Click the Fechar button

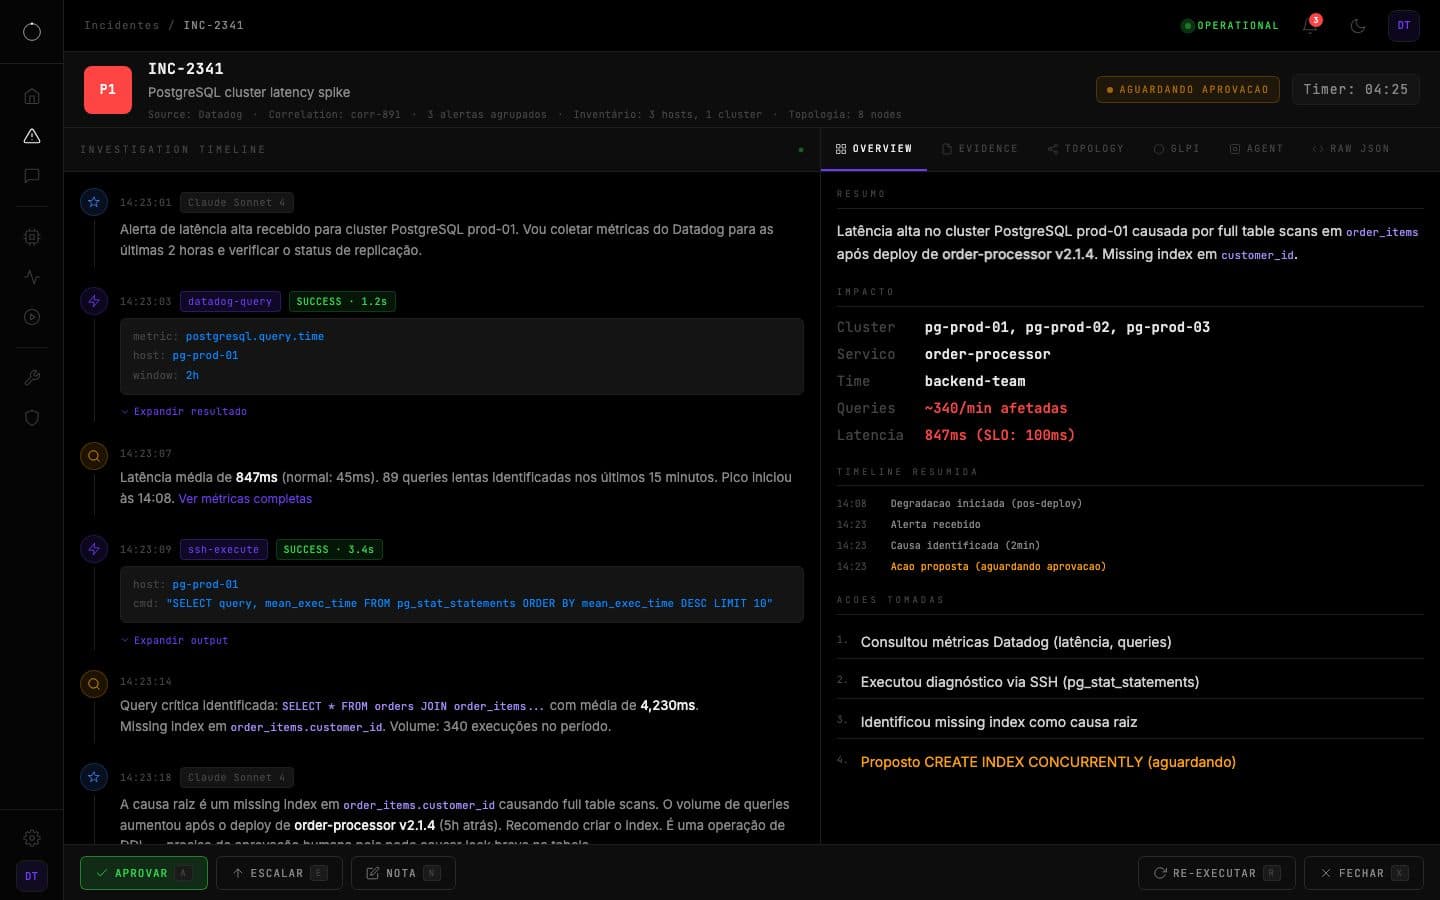(1364, 873)
